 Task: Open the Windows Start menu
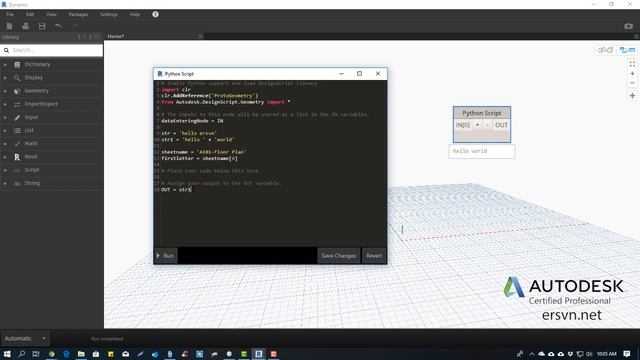coord(7,354)
